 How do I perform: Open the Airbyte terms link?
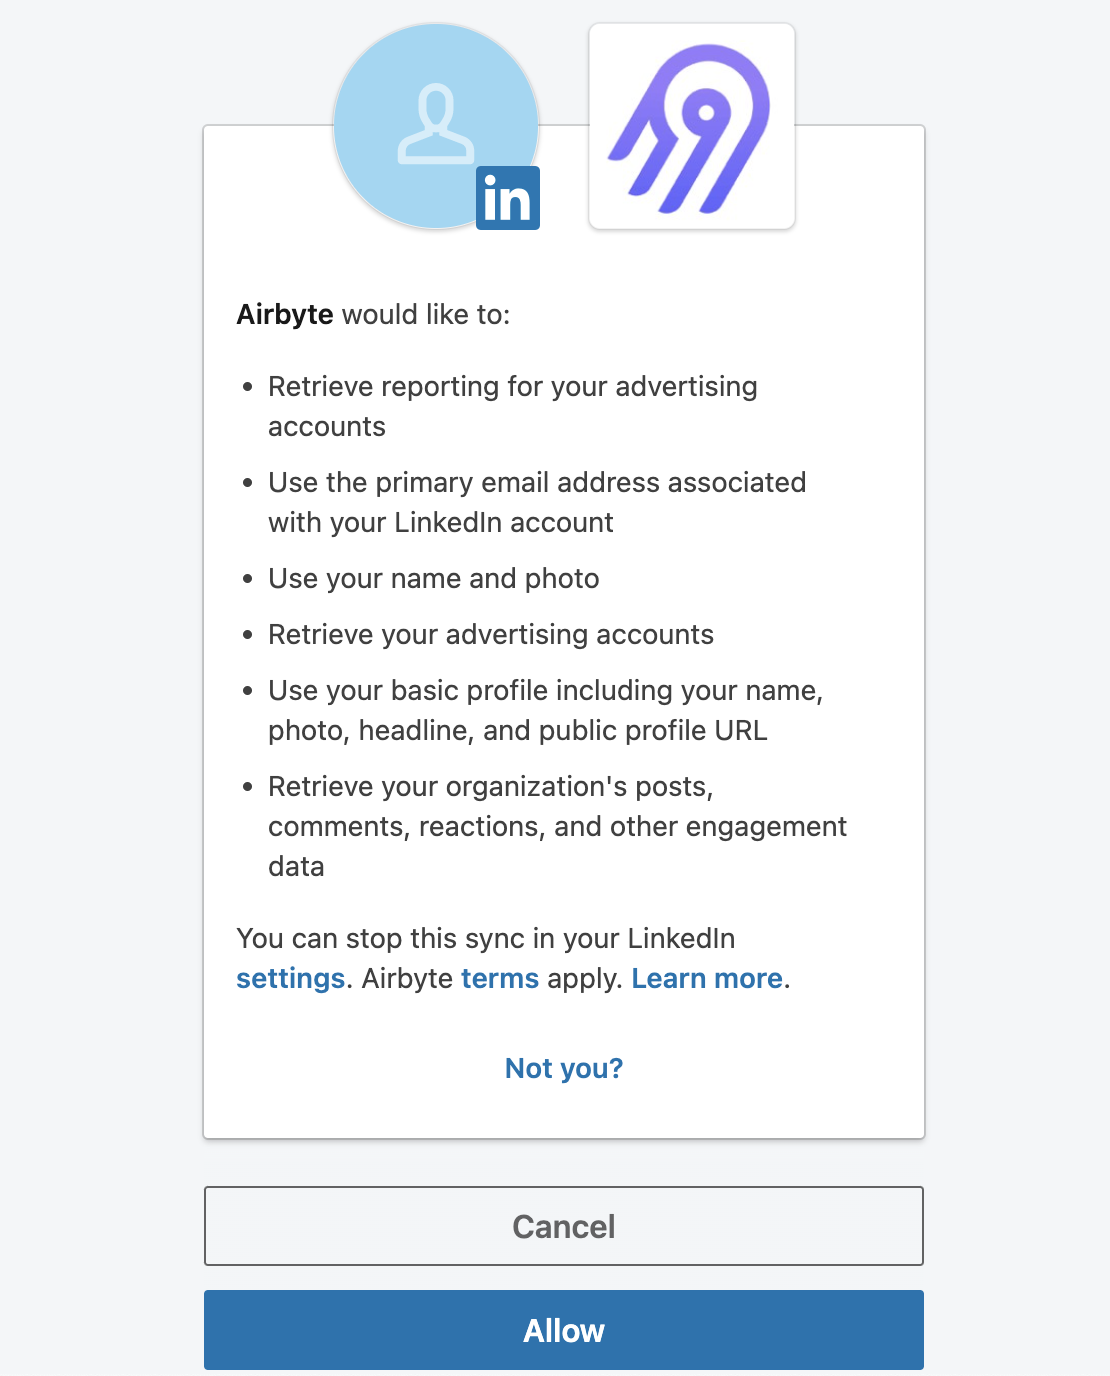click(x=499, y=978)
